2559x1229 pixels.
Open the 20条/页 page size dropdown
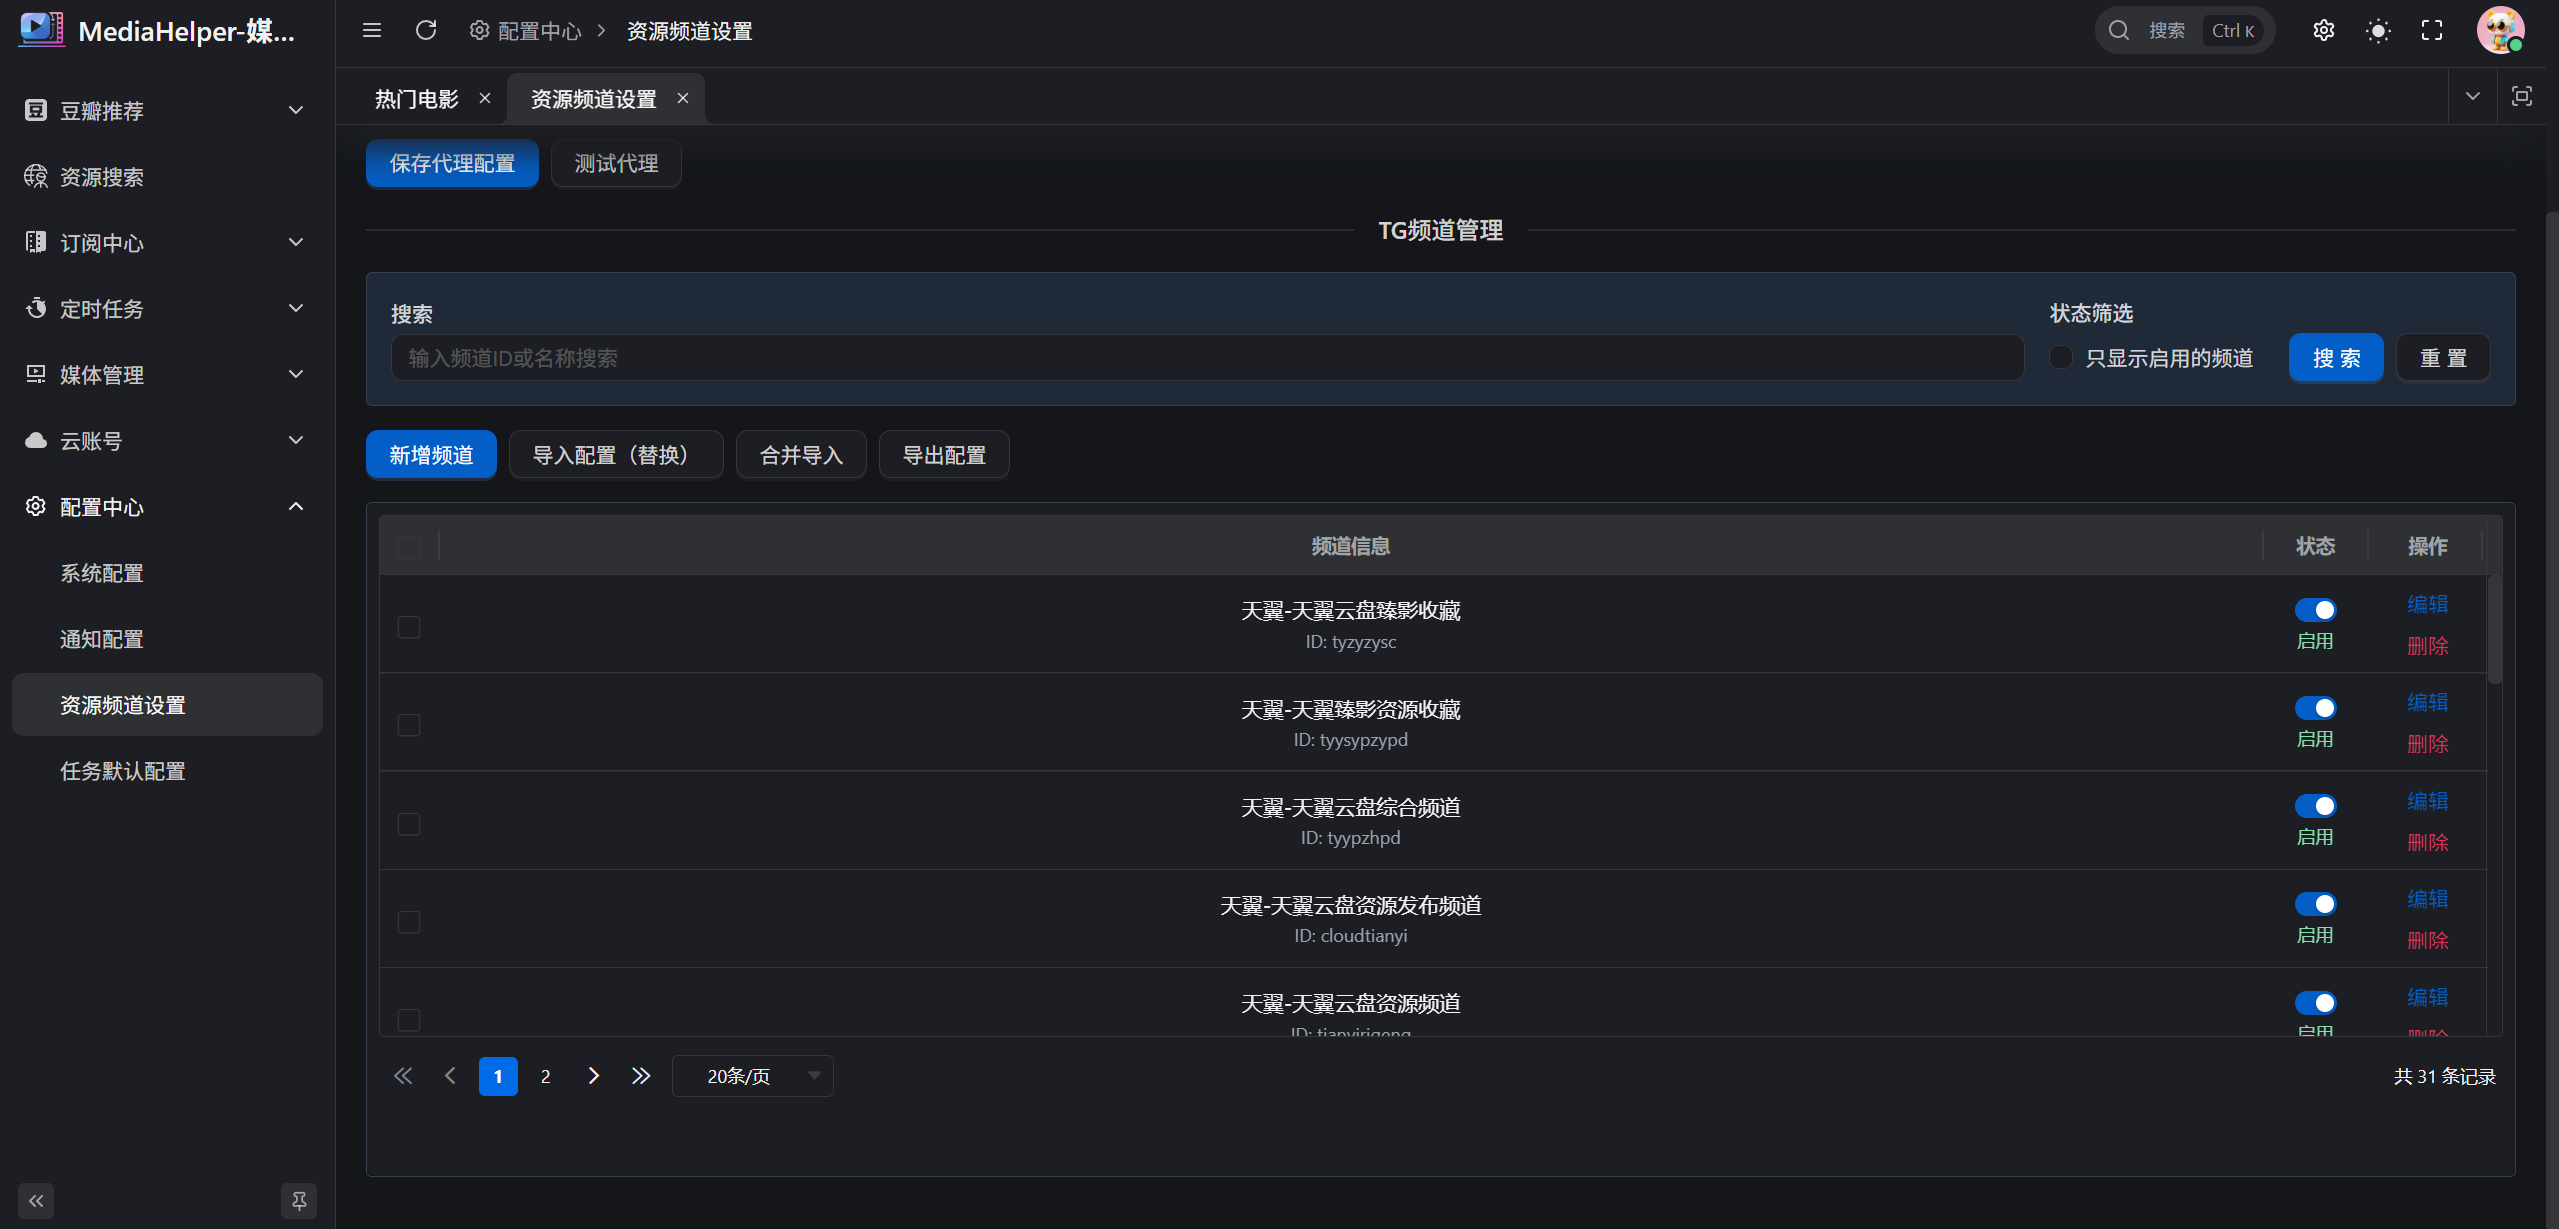753,1076
